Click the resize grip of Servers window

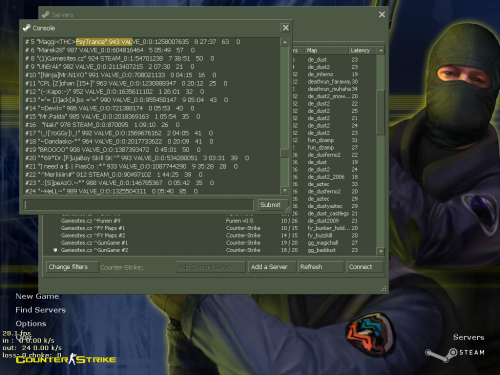click(x=384, y=289)
